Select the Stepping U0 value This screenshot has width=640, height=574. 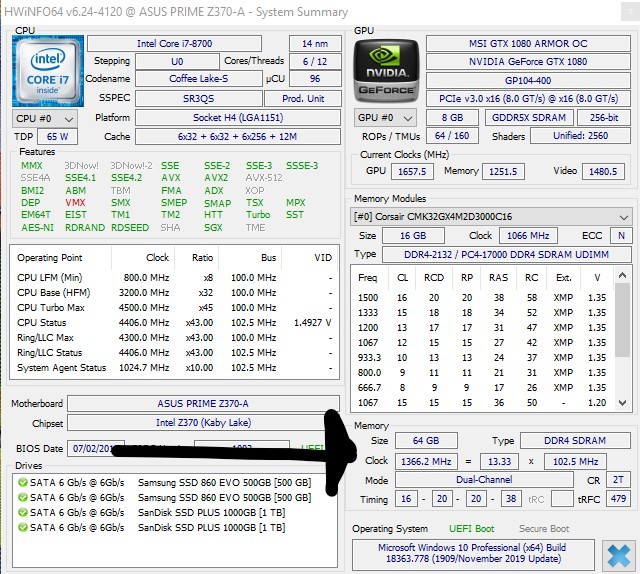point(177,62)
